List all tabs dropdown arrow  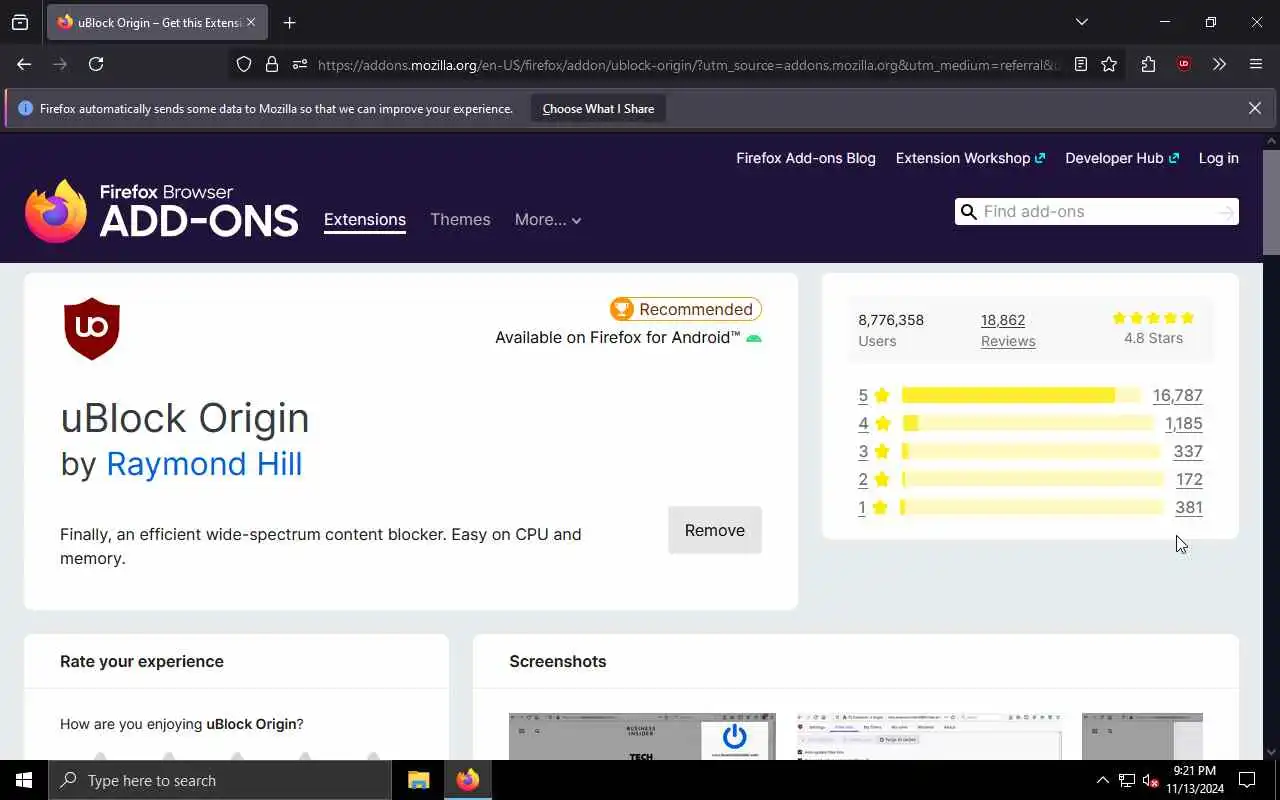1081,22
